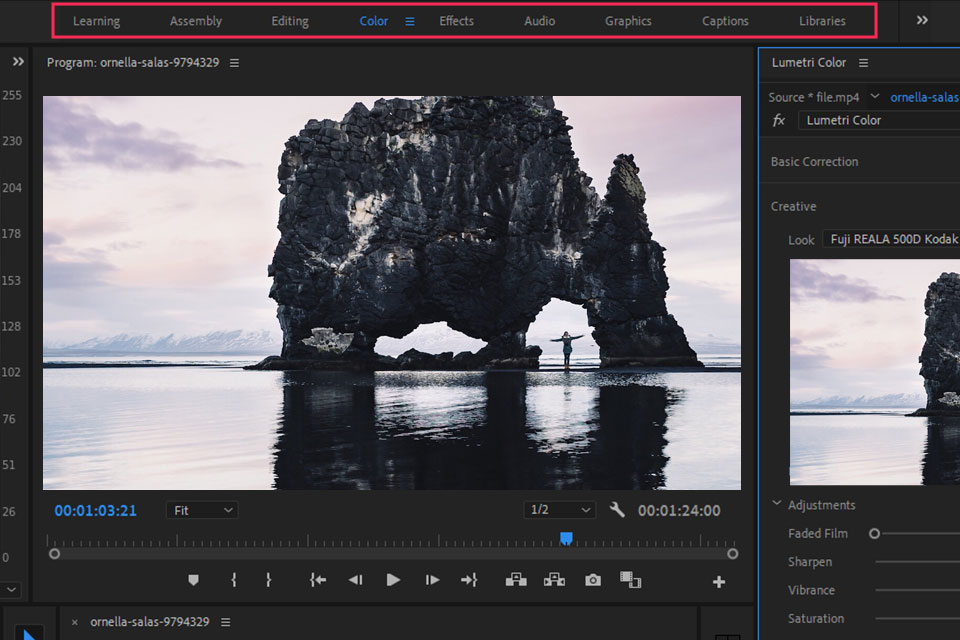Open the Button Editor plus icon
Image resolution: width=960 pixels, height=640 pixels.
718,581
